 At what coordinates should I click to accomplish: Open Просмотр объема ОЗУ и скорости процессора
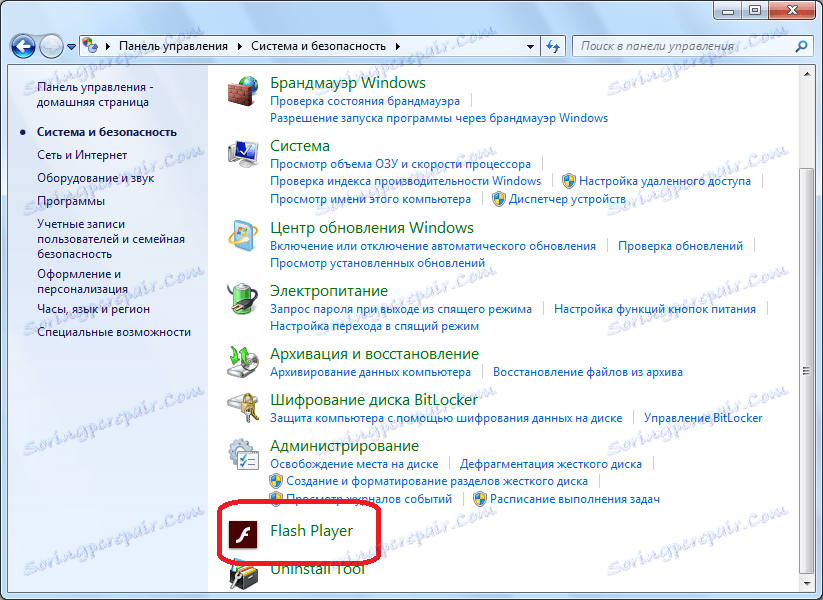(400, 164)
